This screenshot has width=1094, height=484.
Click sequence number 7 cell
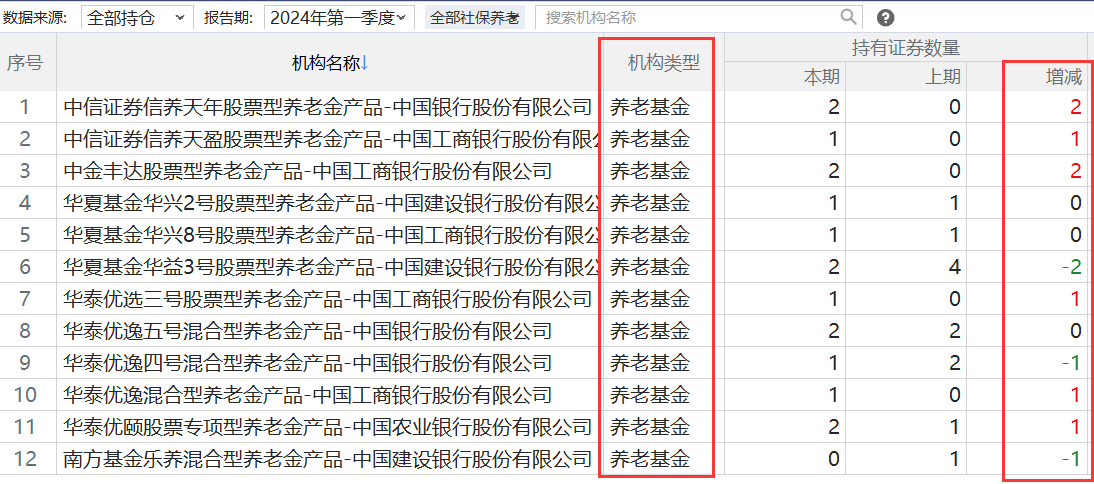(x=25, y=299)
